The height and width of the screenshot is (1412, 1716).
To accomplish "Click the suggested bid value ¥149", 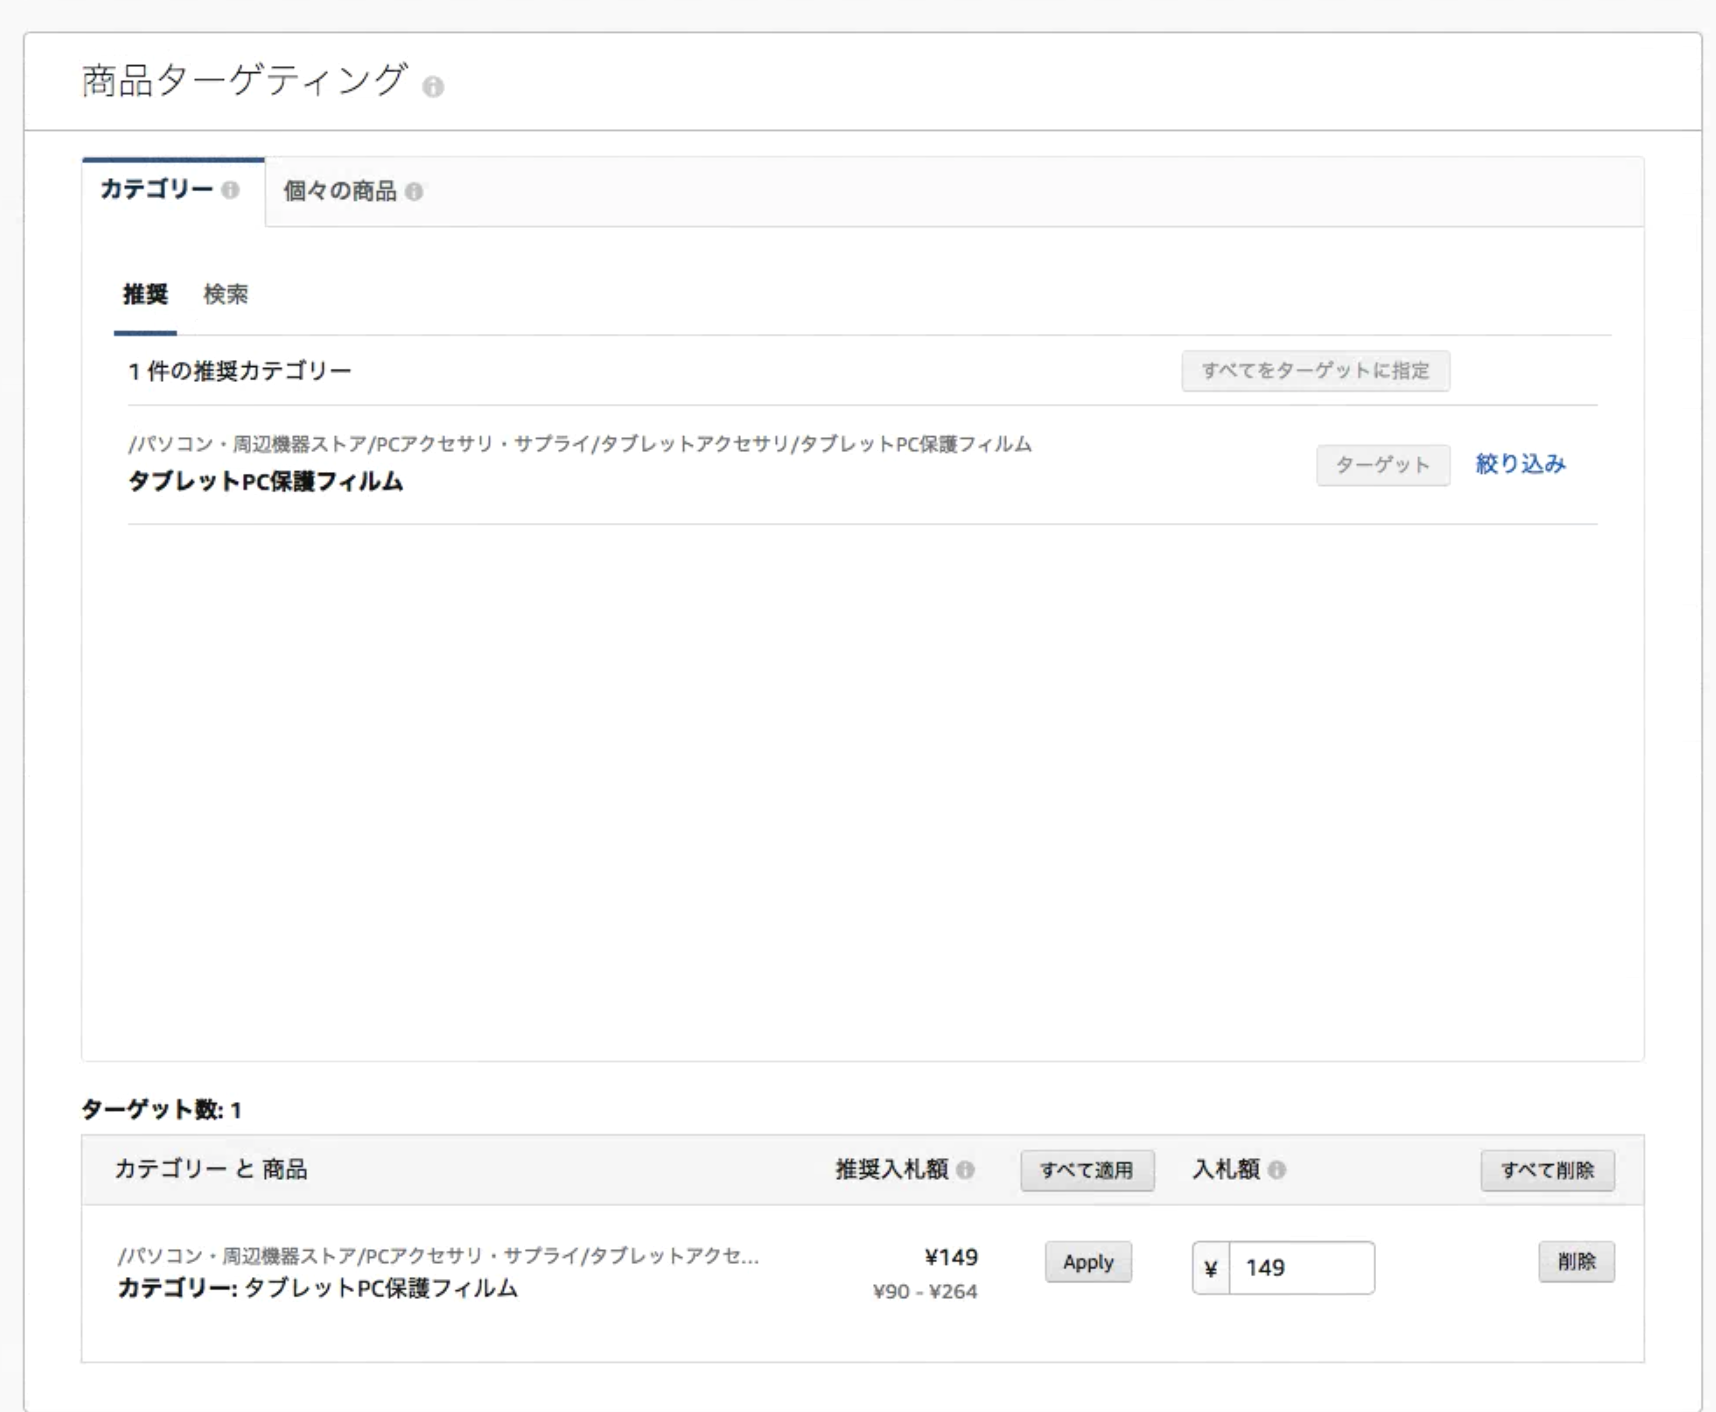I will coord(951,1257).
